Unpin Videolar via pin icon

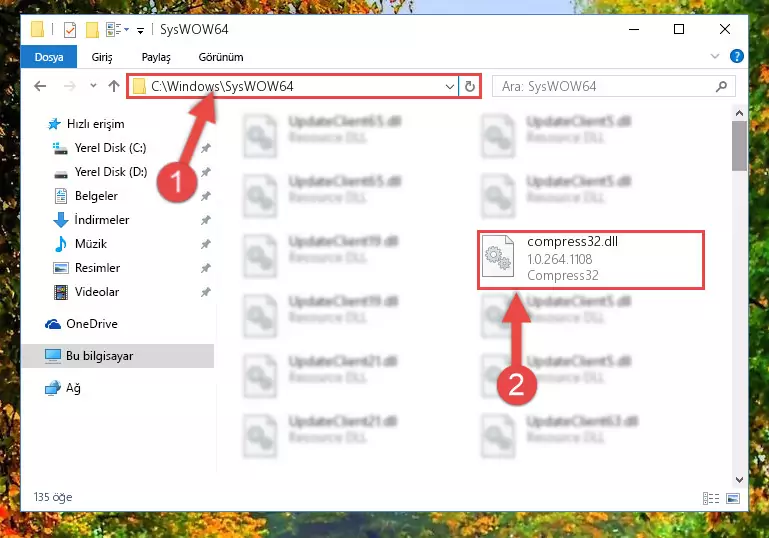coord(205,292)
